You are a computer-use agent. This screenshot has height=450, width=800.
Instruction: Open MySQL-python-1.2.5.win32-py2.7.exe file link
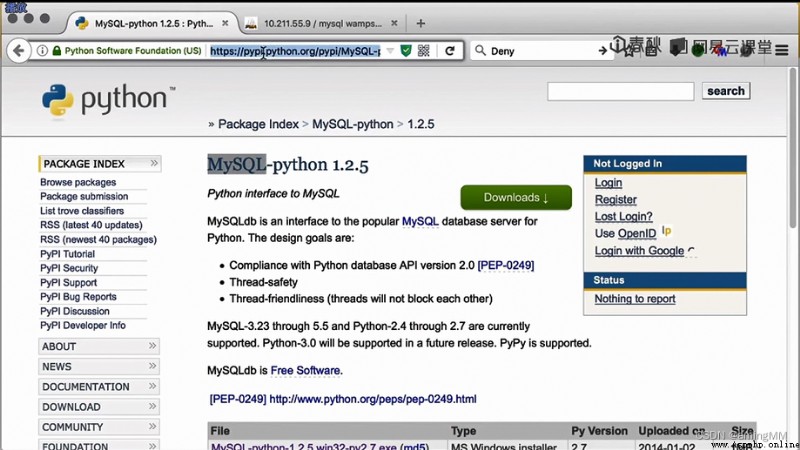(x=304, y=446)
